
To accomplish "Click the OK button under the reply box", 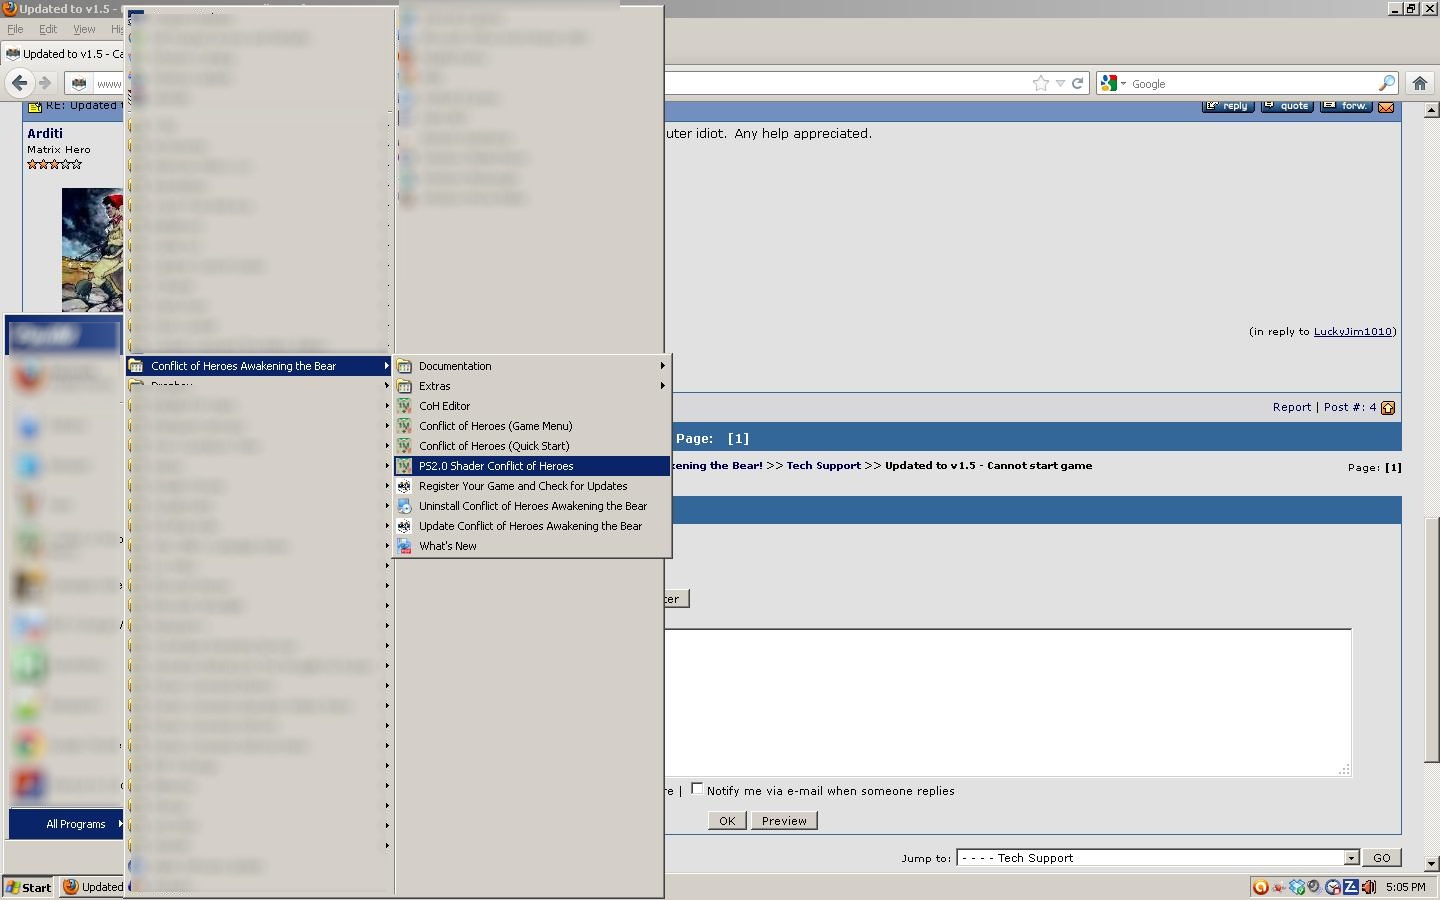I will tap(727, 821).
